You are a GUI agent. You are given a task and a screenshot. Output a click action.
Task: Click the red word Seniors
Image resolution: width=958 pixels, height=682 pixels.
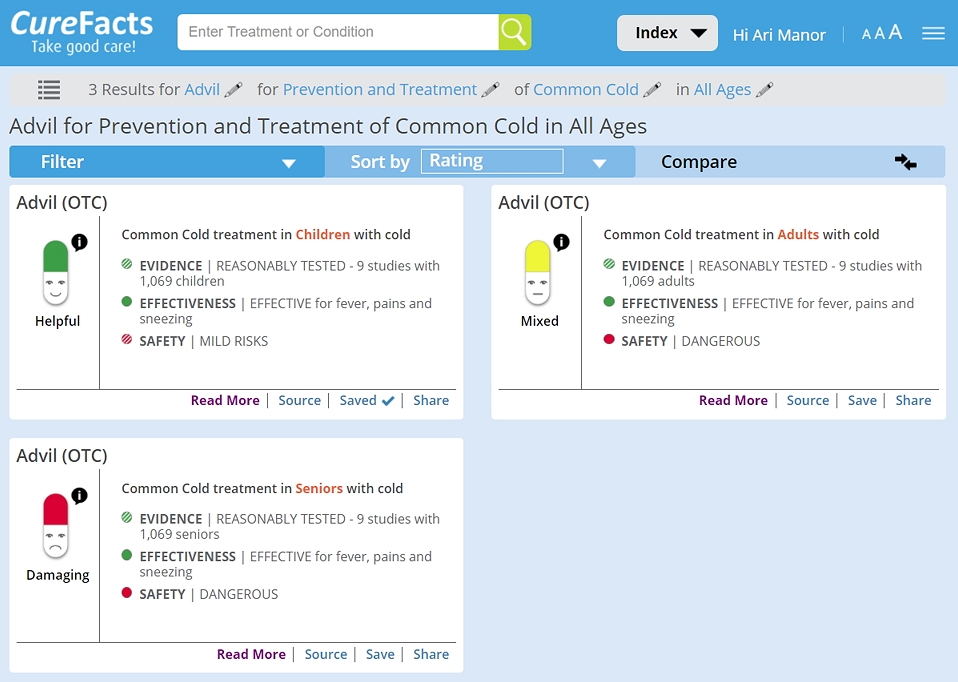[319, 488]
